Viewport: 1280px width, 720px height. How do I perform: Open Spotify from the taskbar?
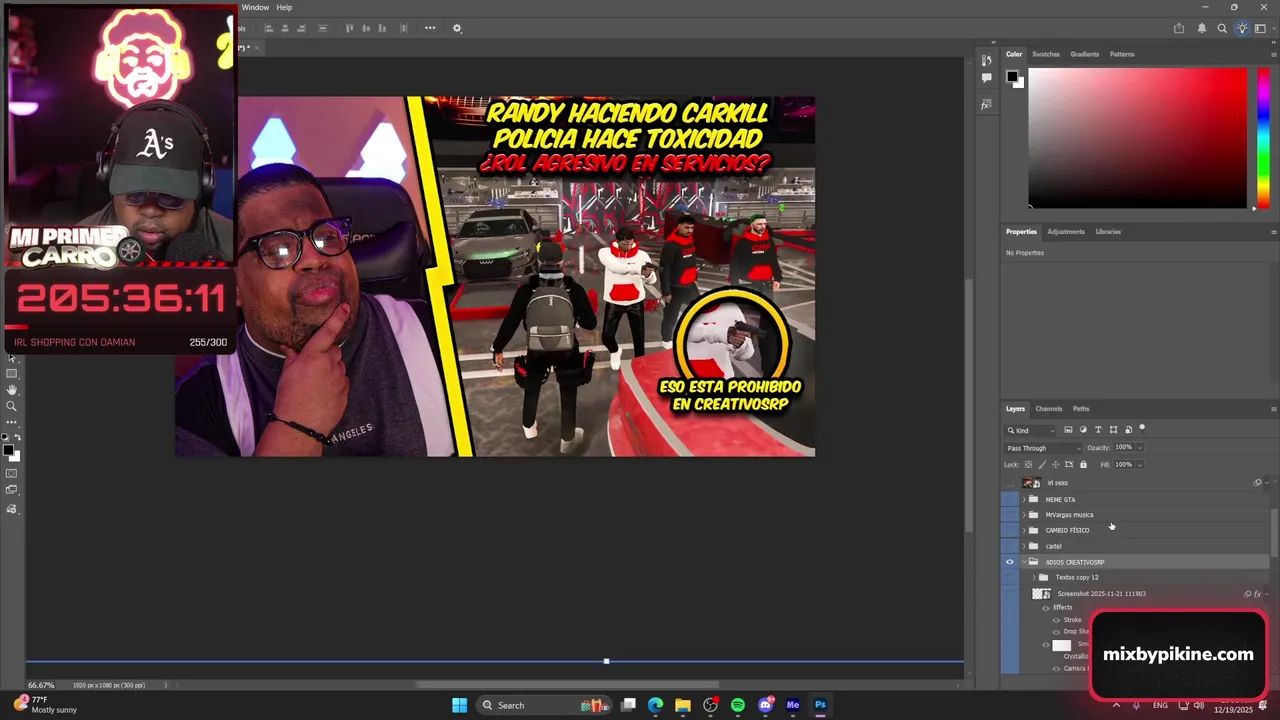pos(738,705)
